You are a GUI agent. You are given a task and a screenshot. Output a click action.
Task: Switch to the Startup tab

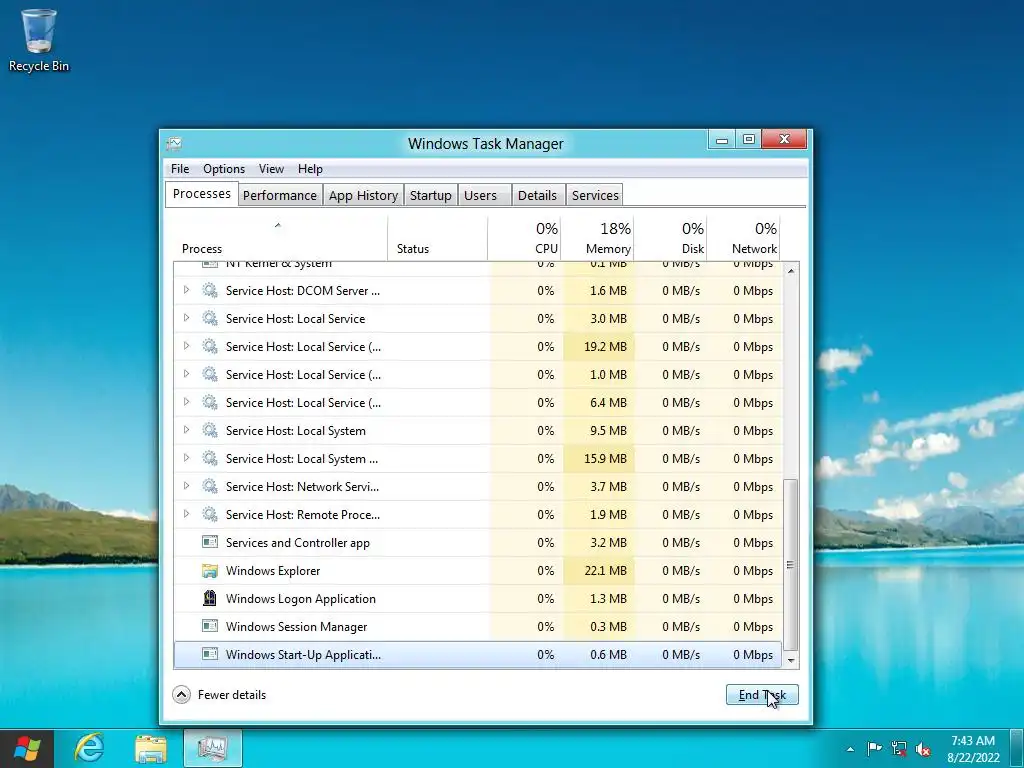(x=430, y=195)
